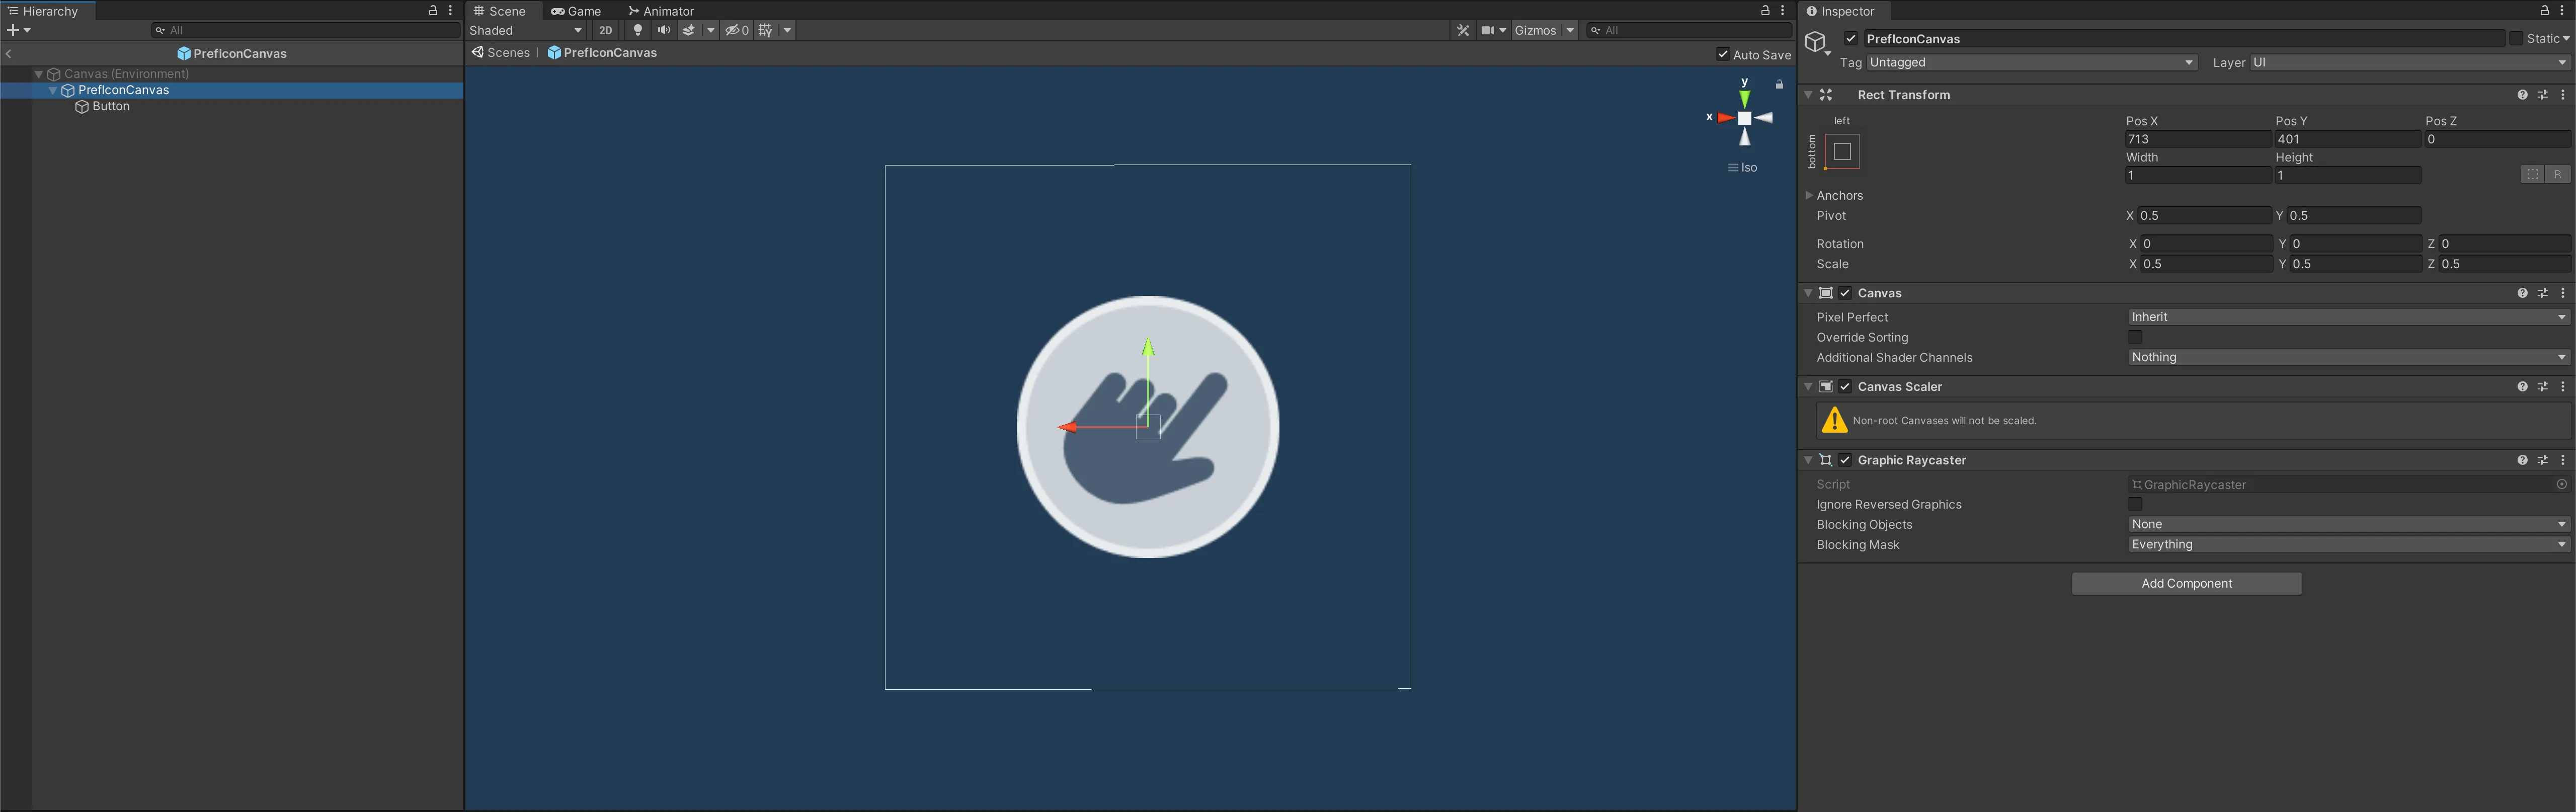Collapse the Canvas (Environment) tree node
The image size is (2576, 812).
click(39, 74)
